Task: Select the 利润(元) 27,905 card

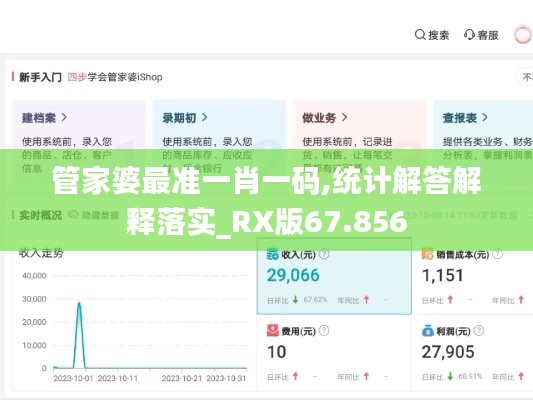Action: tap(472, 353)
